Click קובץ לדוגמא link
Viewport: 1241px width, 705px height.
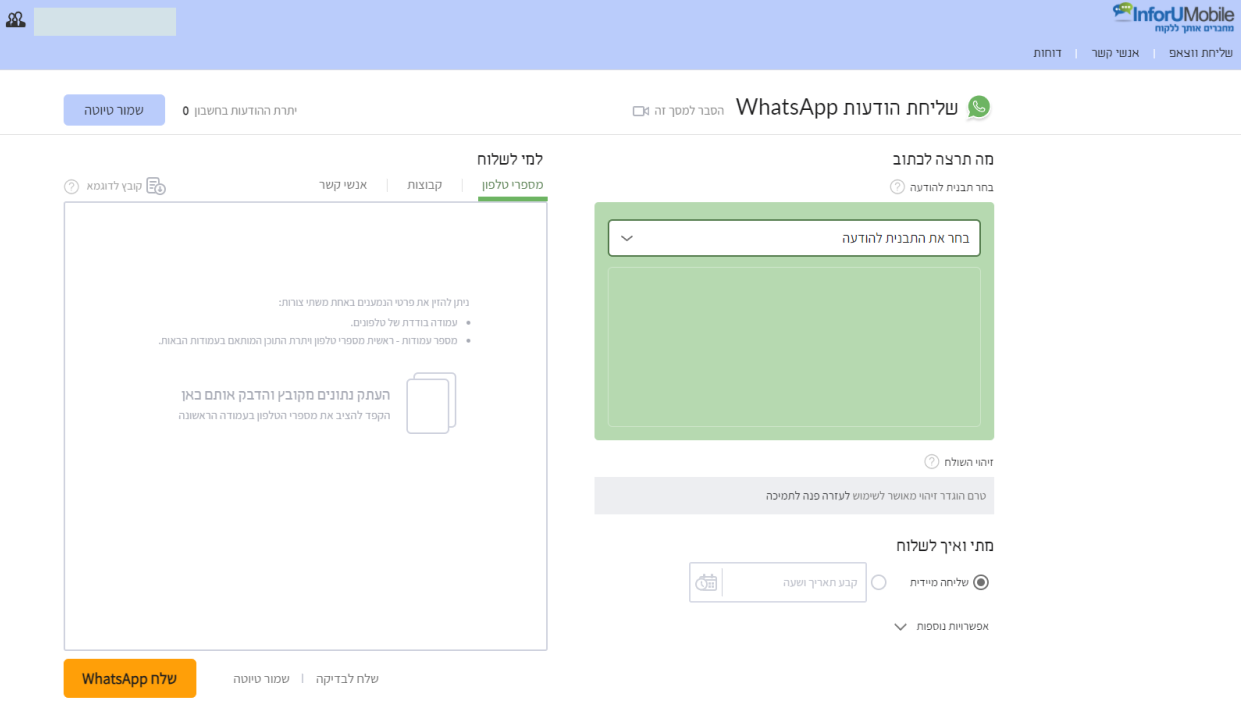tap(113, 187)
